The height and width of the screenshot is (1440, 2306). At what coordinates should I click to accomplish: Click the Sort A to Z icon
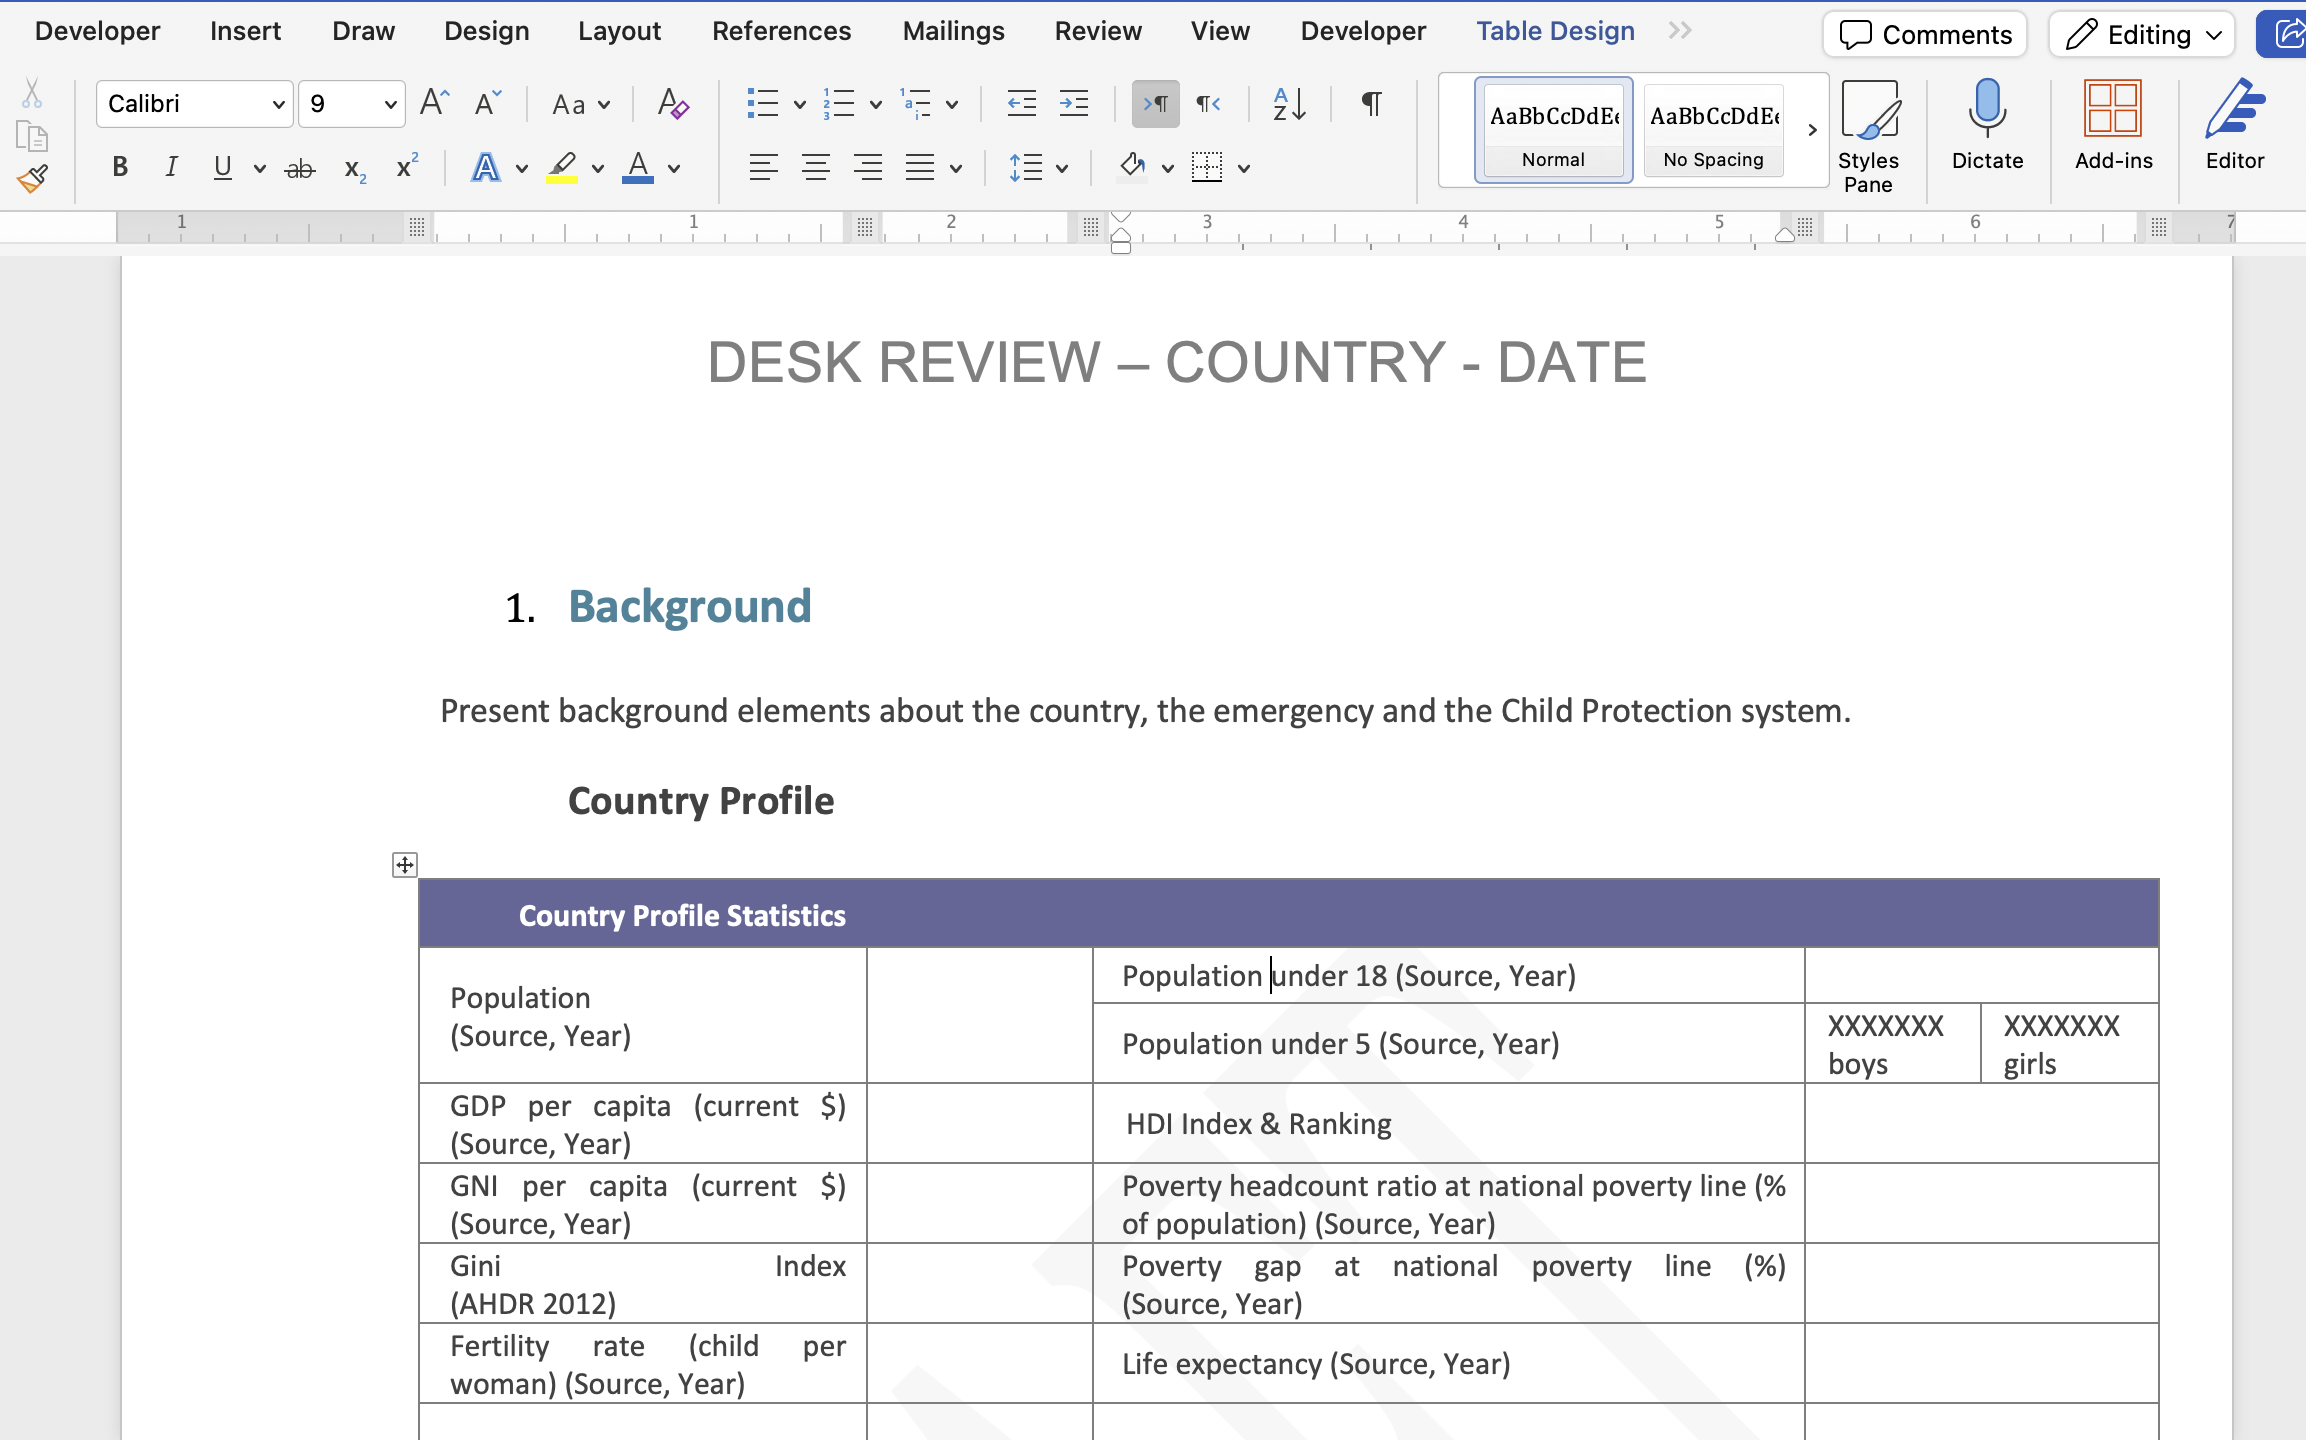[1289, 104]
